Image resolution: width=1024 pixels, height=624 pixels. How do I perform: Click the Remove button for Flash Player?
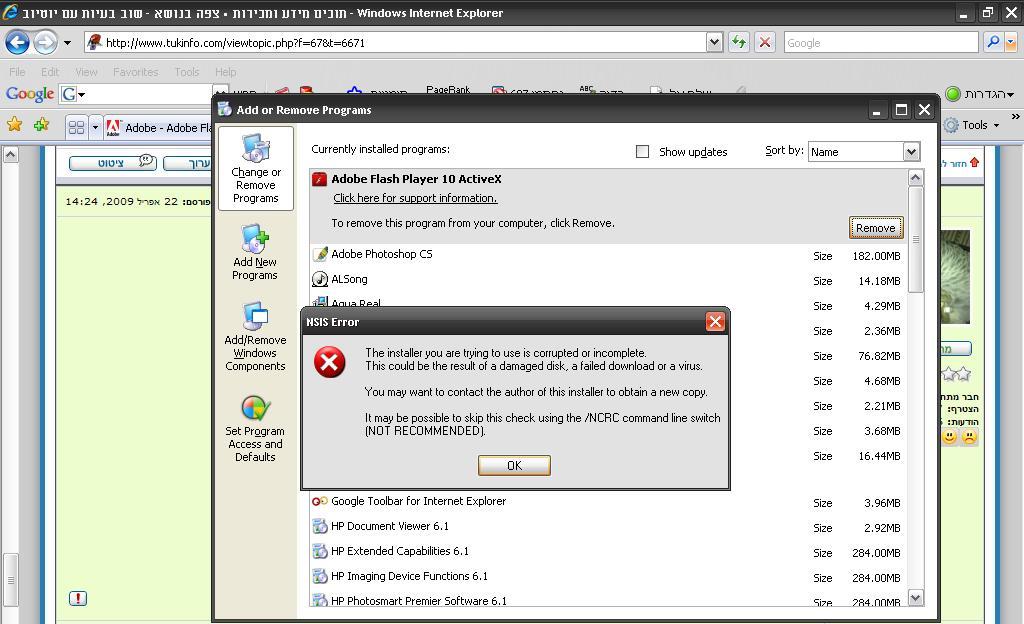875,228
